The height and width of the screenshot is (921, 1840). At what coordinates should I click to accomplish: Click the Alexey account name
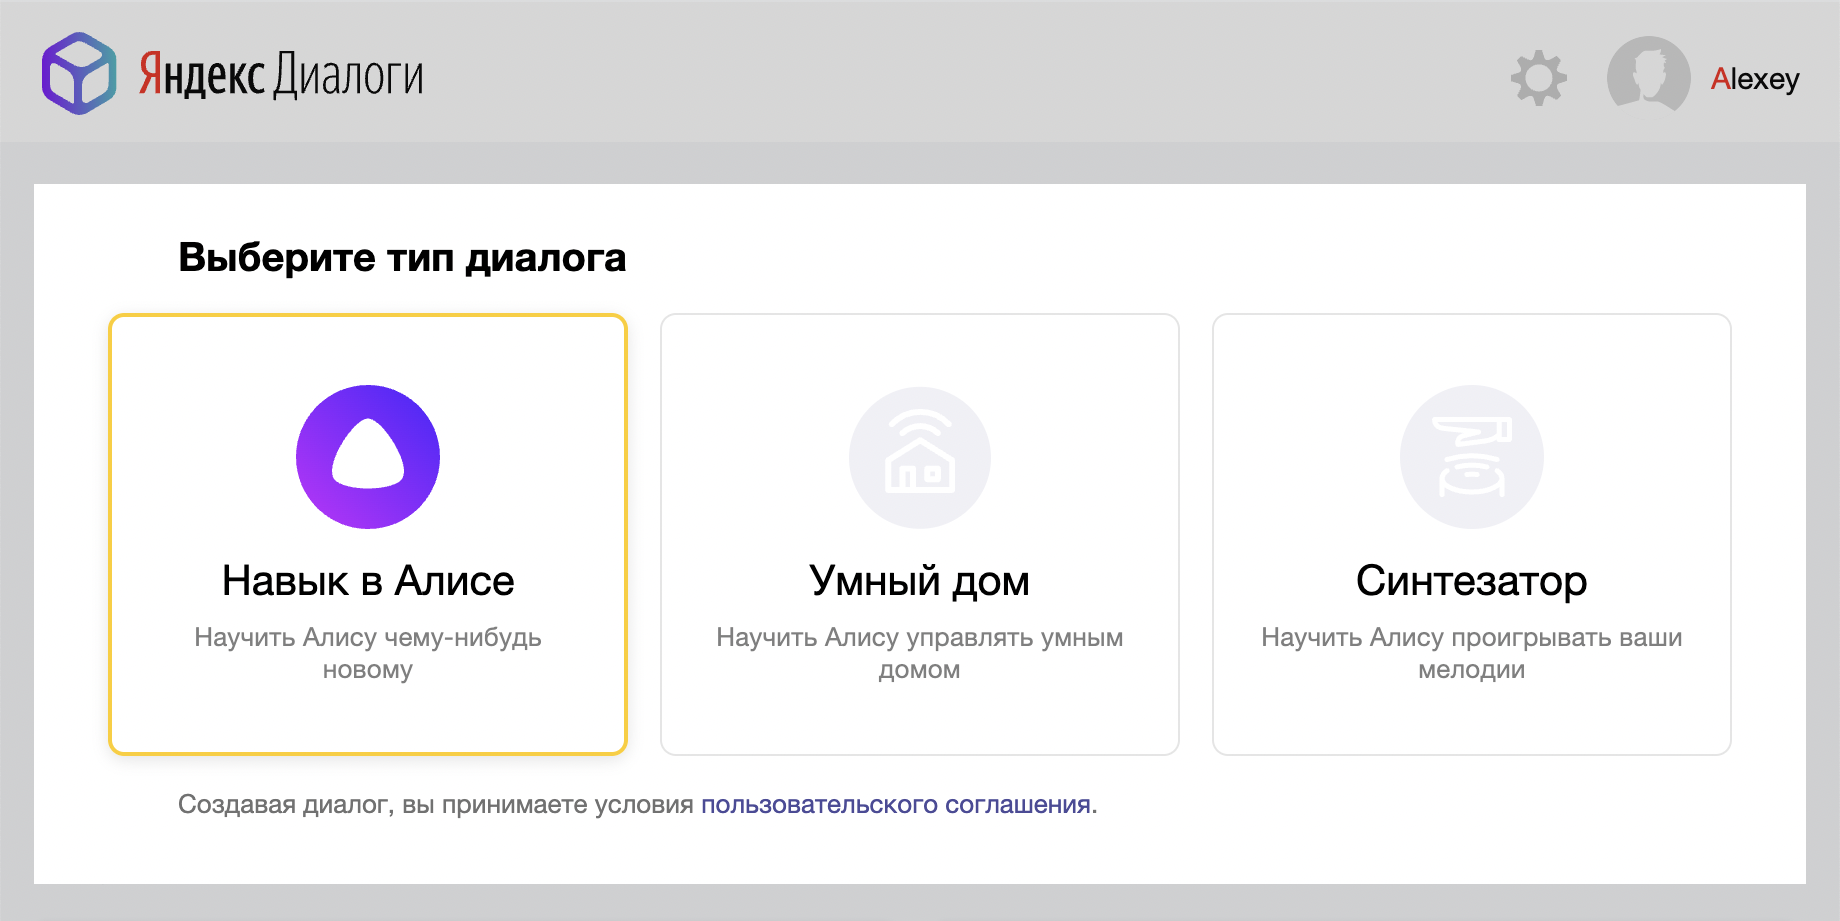click(x=1755, y=79)
